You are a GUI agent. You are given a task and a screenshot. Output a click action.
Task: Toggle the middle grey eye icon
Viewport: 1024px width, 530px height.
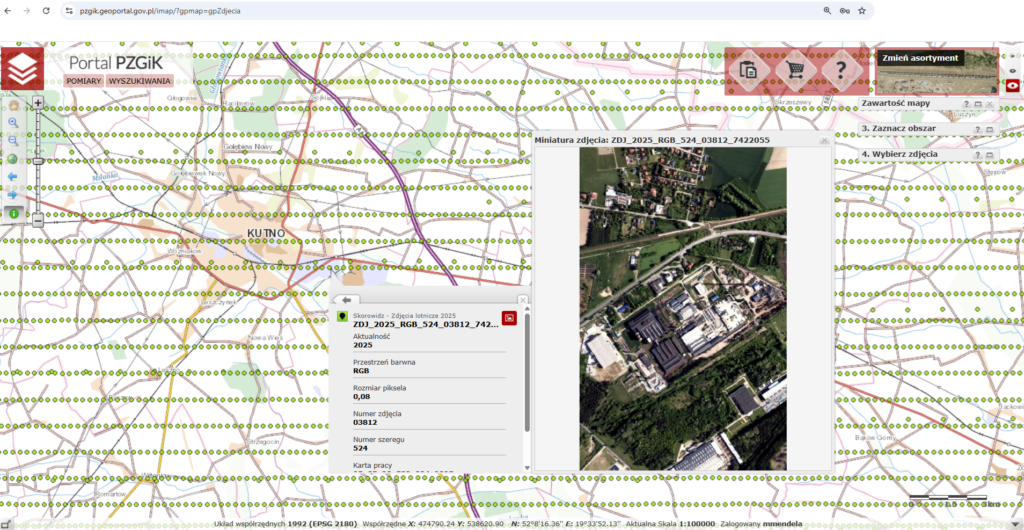[1013, 70]
